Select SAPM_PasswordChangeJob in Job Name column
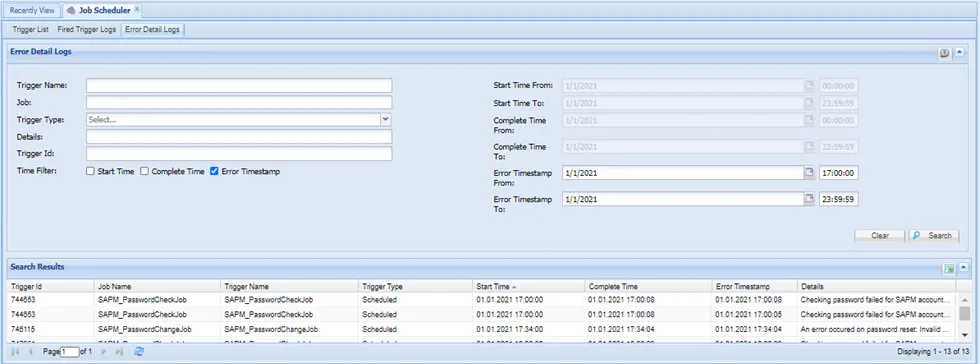The width and height of the screenshot is (980, 364). (157, 328)
